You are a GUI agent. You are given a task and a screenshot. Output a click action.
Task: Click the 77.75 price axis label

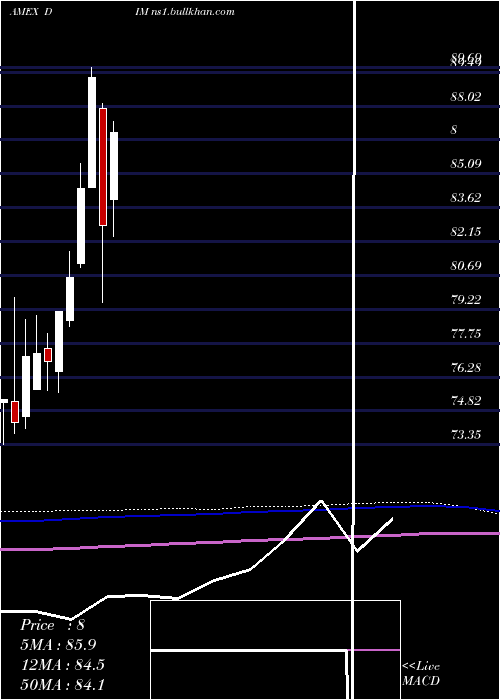[x=466, y=333]
